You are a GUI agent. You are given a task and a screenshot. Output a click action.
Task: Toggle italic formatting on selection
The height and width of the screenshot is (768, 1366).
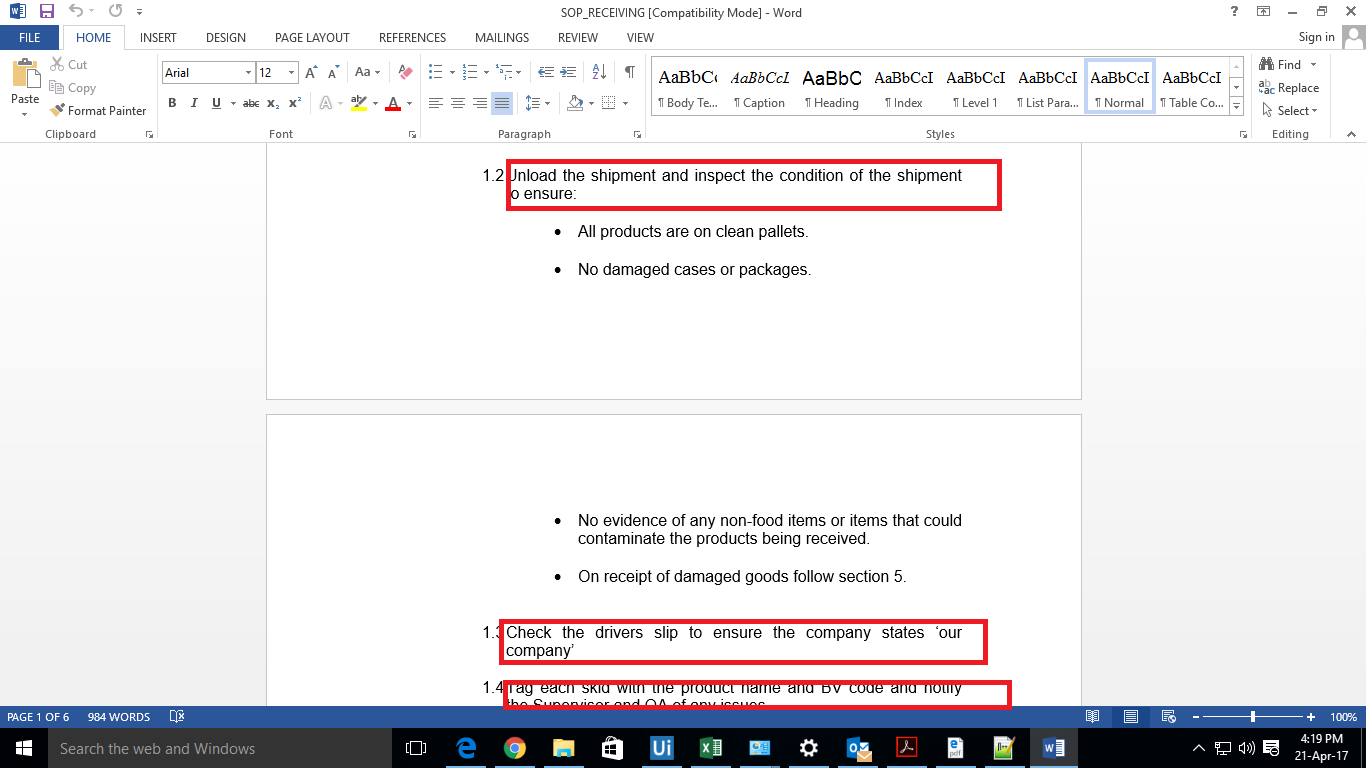pyautogui.click(x=193, y=103)
